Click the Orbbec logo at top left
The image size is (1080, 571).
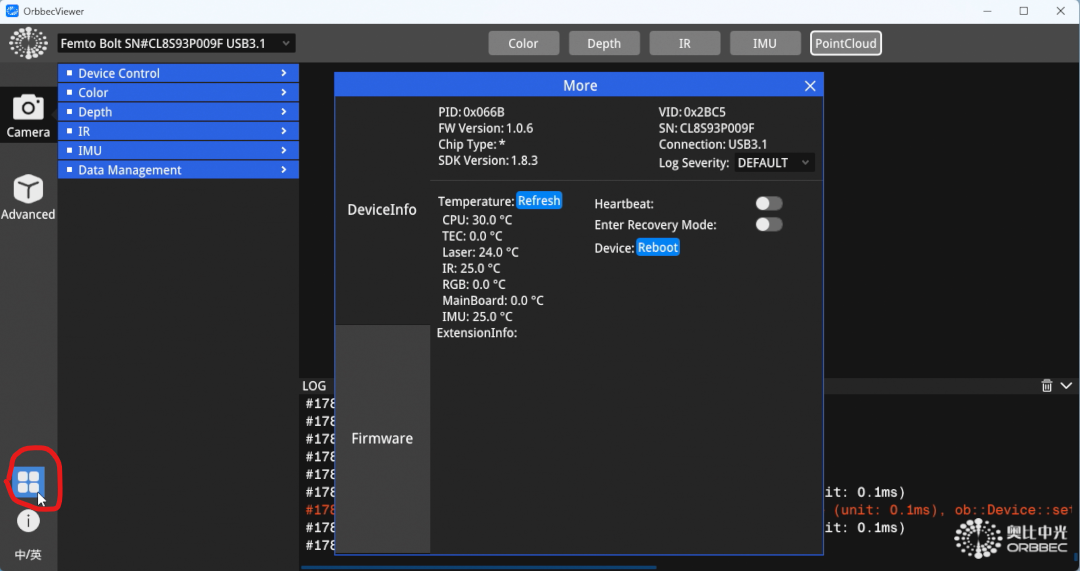[28, 44]
